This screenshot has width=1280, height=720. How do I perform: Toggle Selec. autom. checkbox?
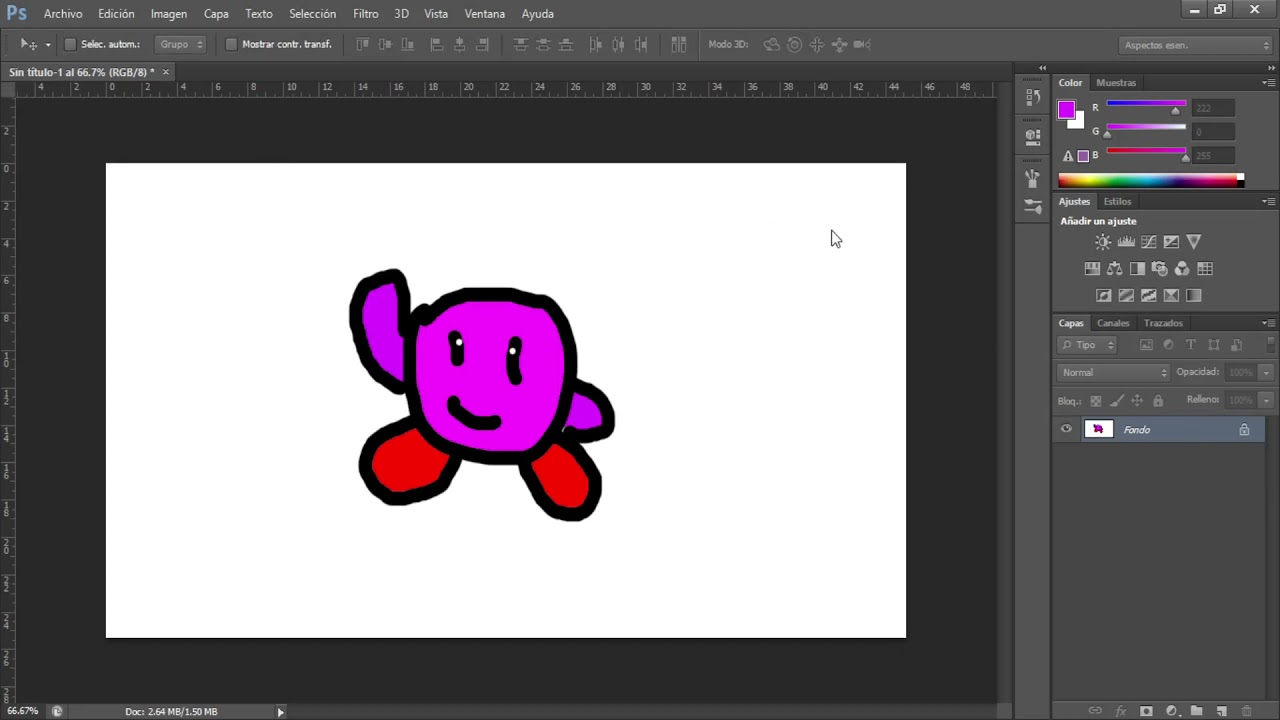click(70, 44)
